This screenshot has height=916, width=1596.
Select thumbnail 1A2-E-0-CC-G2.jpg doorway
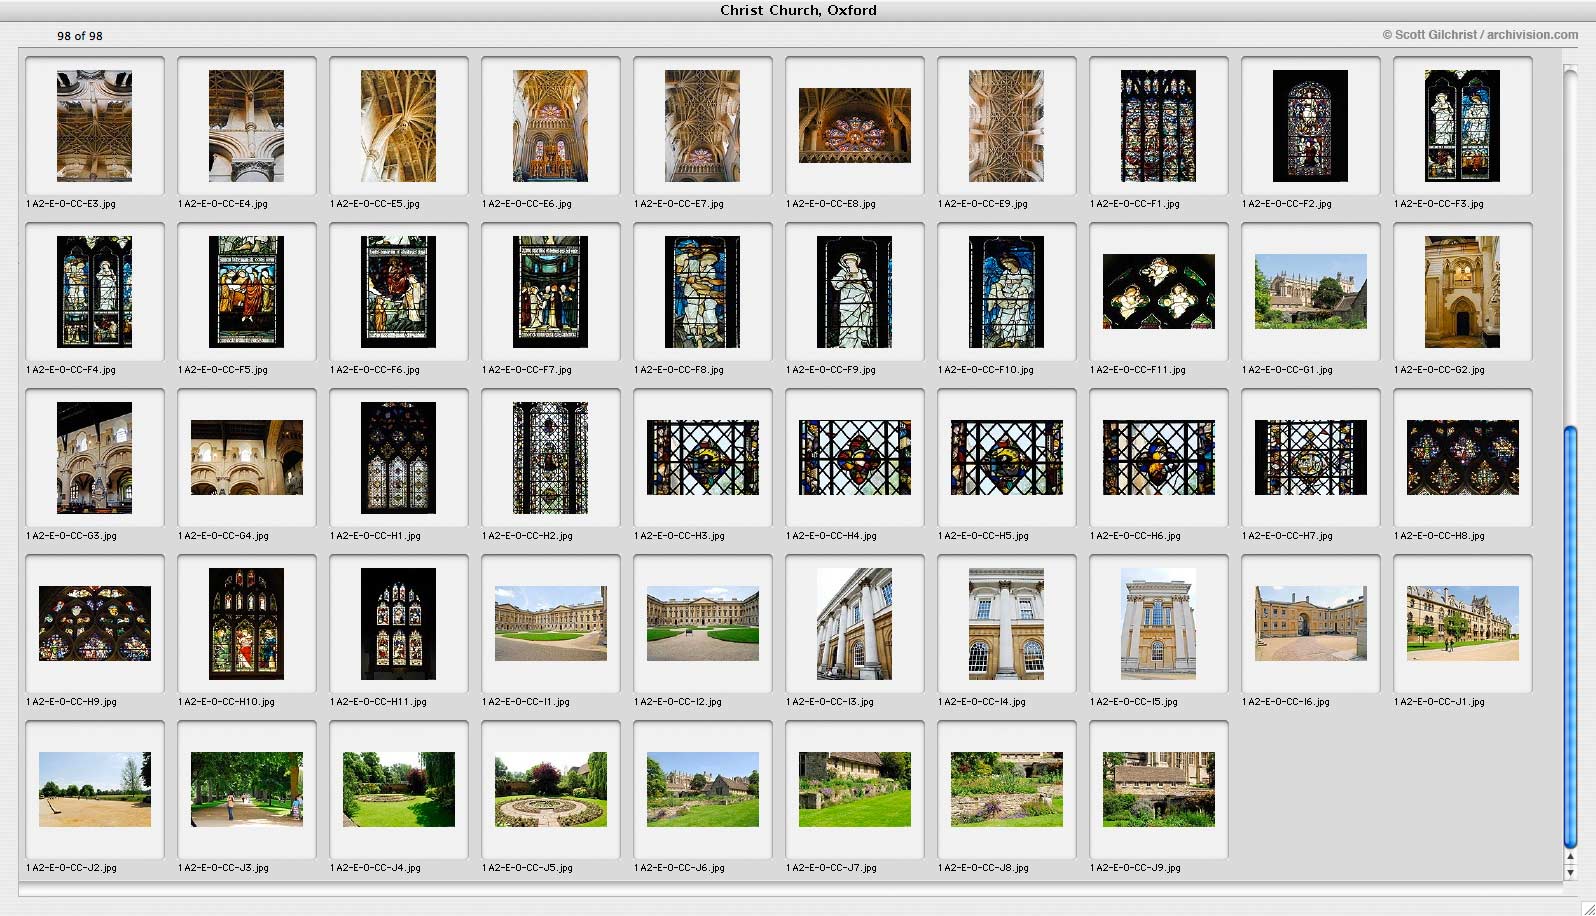click(1463, 292)
